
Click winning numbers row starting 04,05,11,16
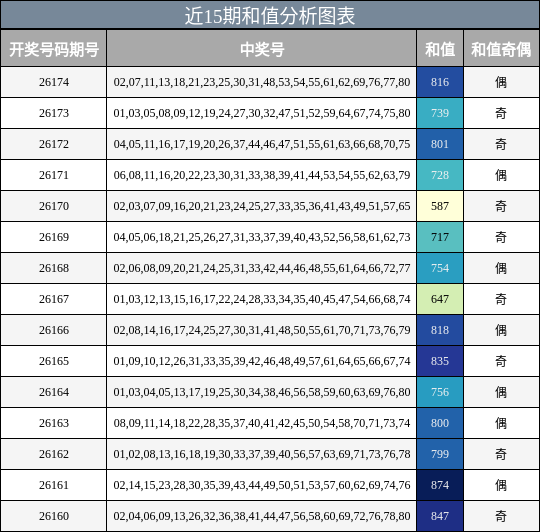tap(262, 144)
